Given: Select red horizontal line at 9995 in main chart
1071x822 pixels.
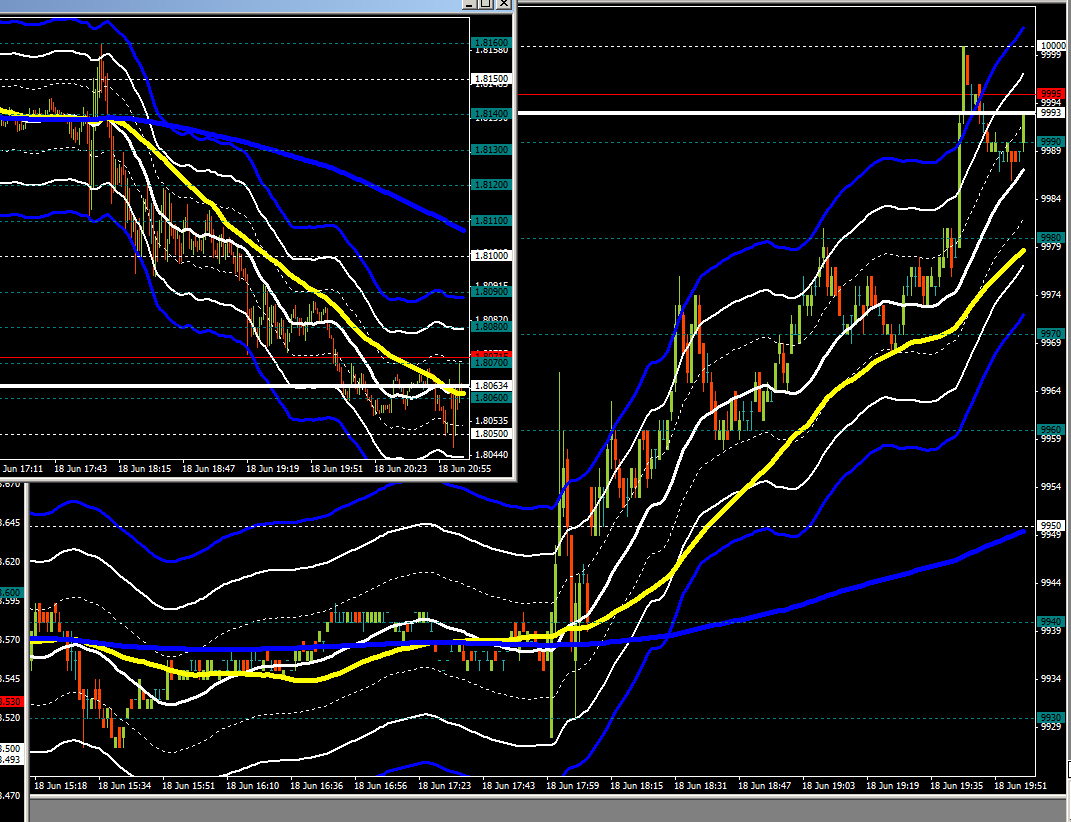Looking at the screenshot, I should [x=777, y=94].
